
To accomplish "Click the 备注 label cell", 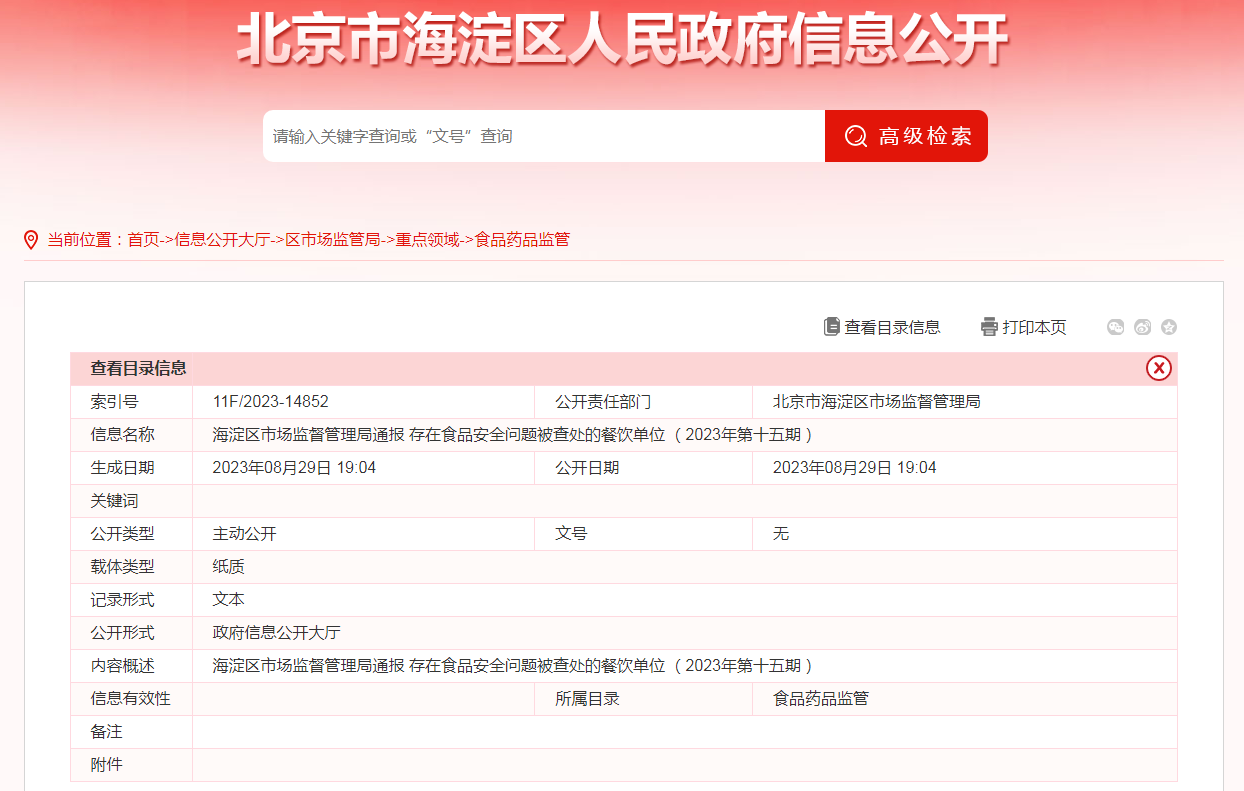I will pyautogui.click(x=131, y=732).
